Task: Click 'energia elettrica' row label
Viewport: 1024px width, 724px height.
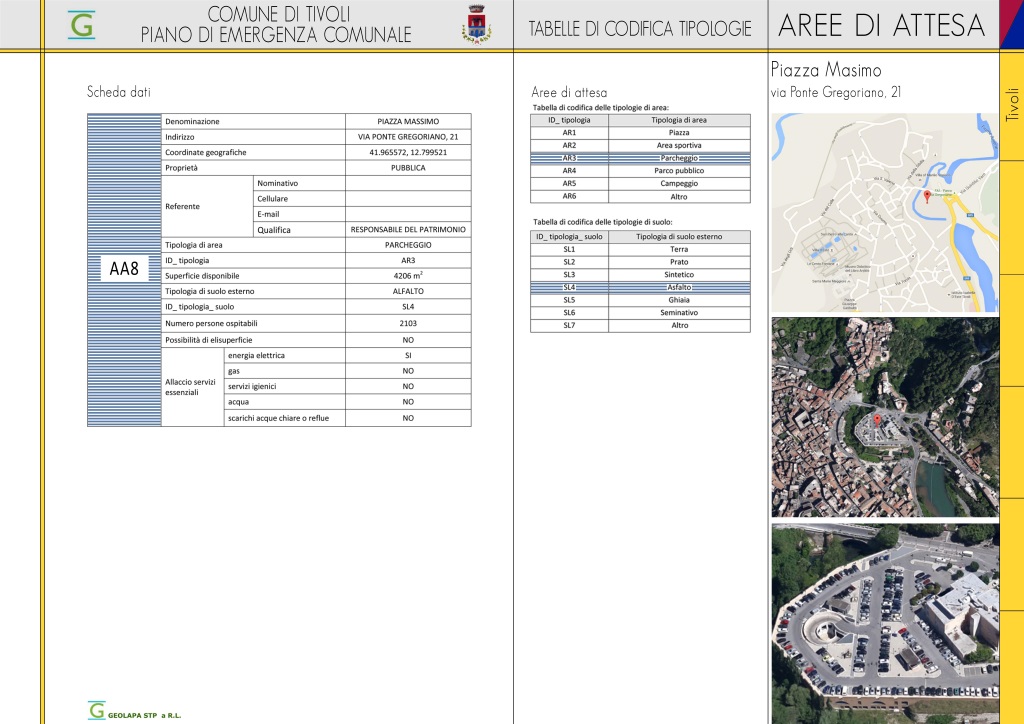Action: click(x=256, y=355)
